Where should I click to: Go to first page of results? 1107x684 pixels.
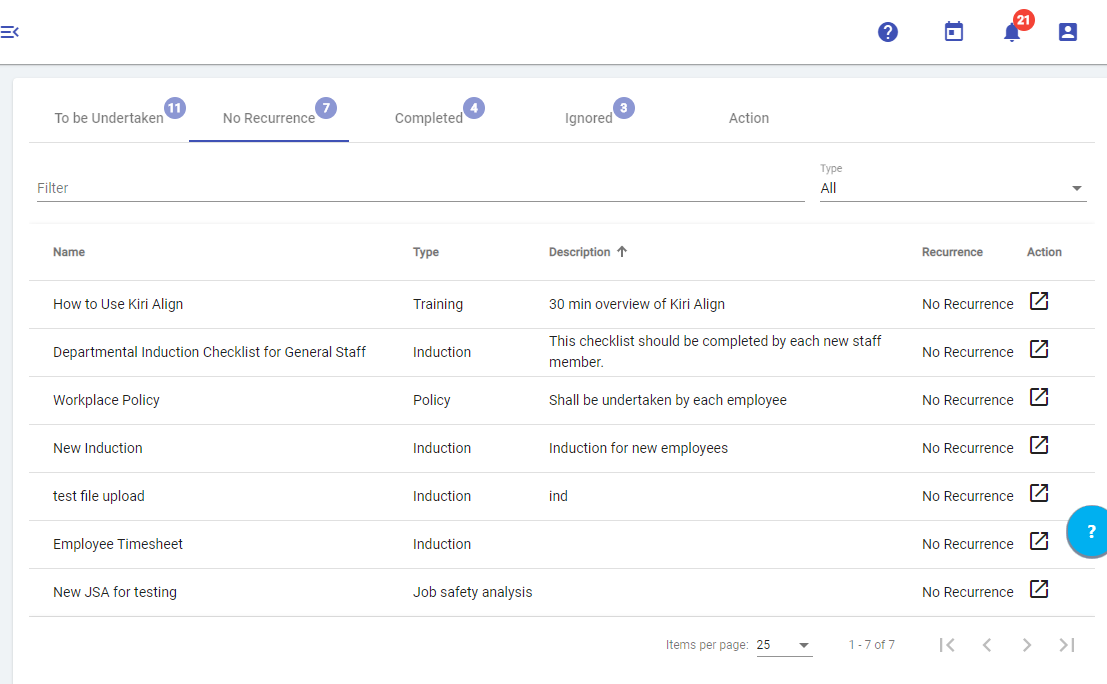(947, 644)
